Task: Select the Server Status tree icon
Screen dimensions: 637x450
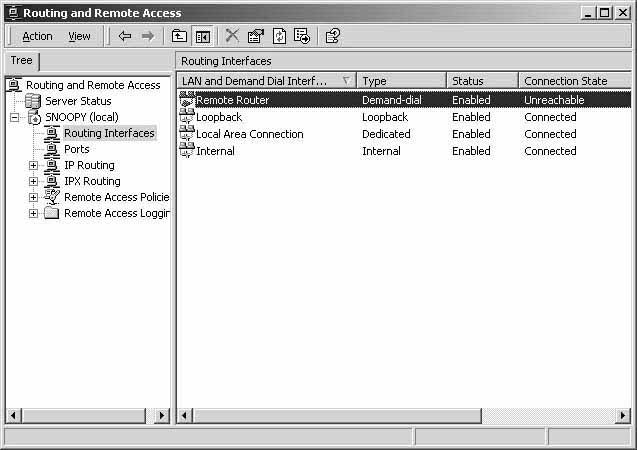Action: (x=33, y=101)
